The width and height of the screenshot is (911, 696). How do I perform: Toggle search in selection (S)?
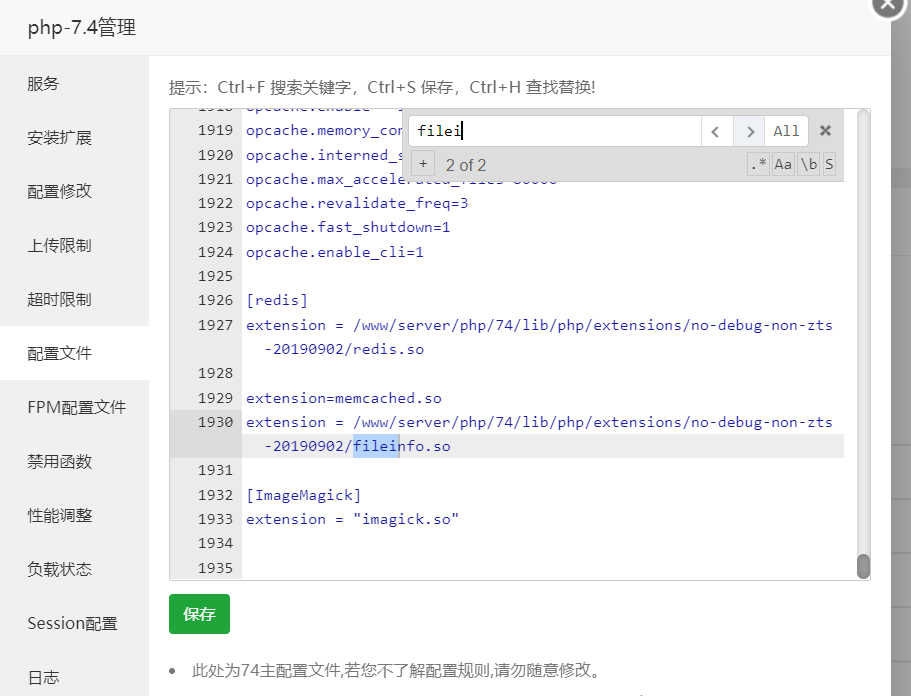point(829,164)
